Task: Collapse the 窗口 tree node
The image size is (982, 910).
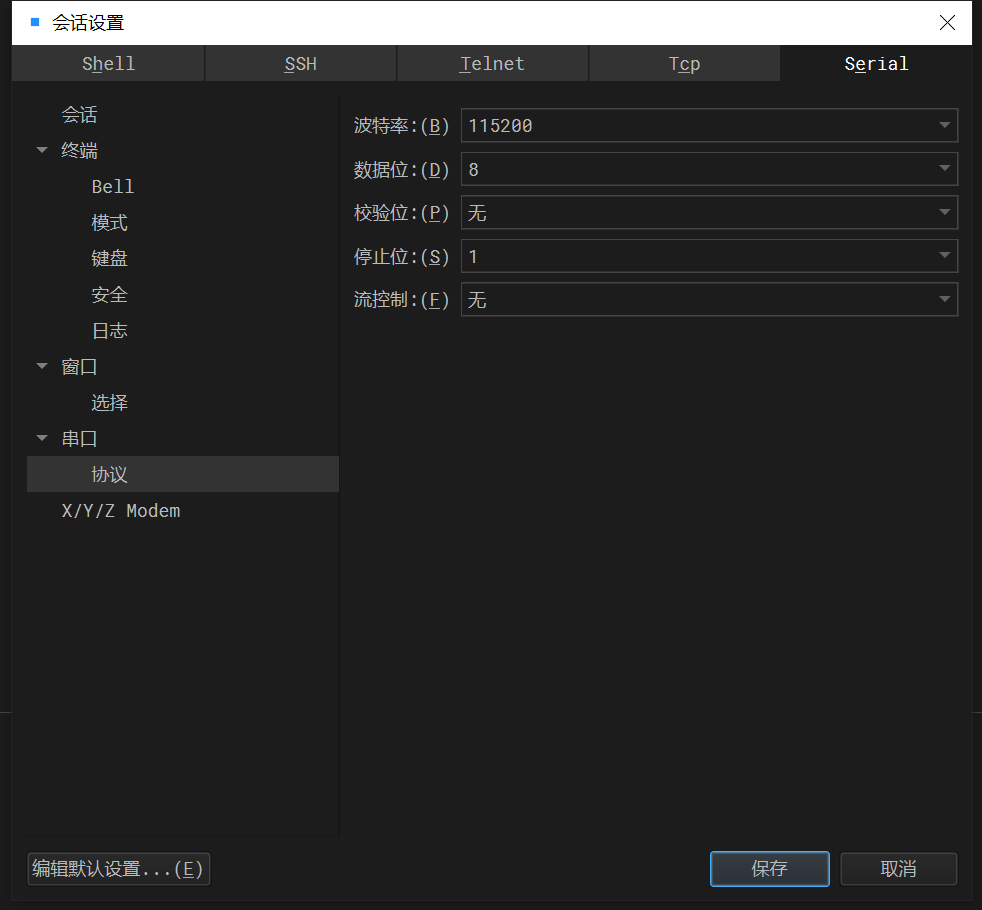Action: click(42, 366)
